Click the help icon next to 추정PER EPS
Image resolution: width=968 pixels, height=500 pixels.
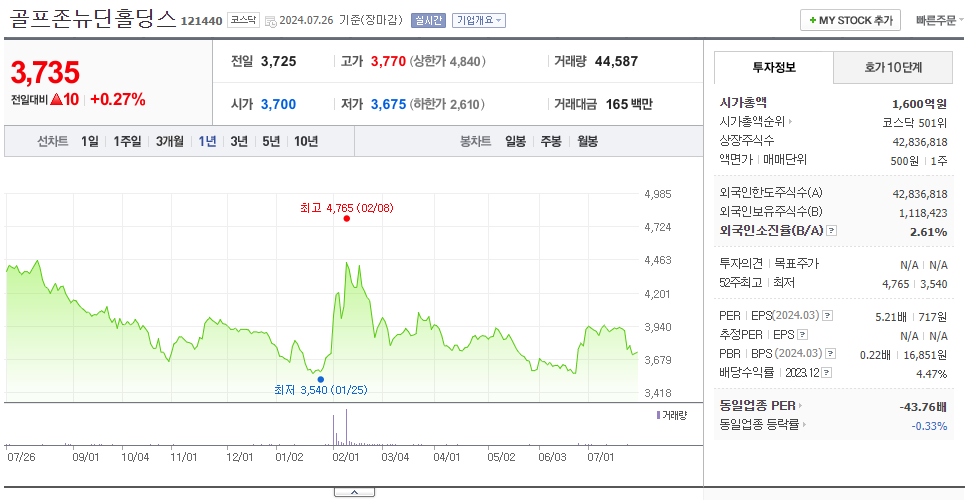tap(802, 335)
